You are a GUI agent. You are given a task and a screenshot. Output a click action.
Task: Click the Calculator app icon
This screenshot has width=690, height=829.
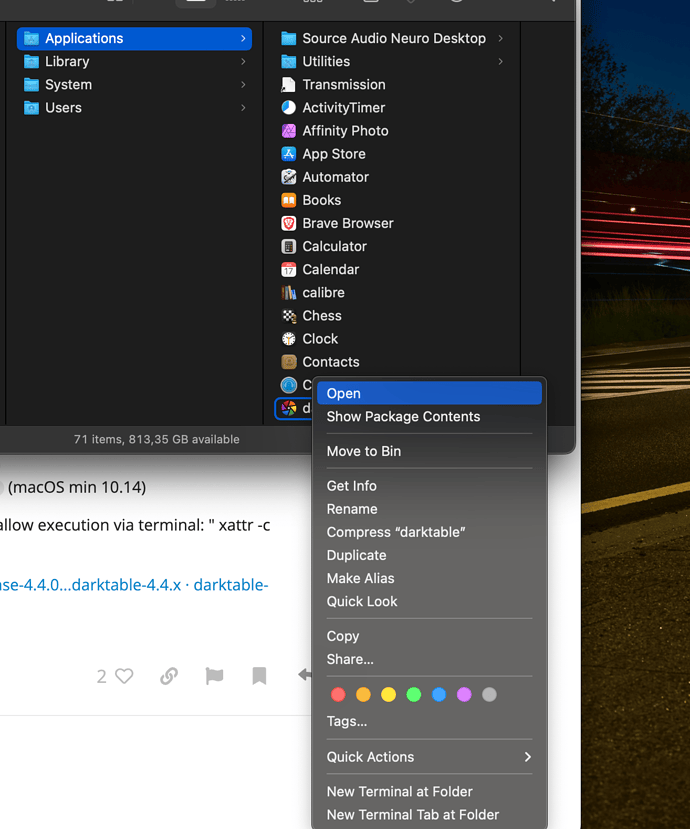tap(289, 246)
